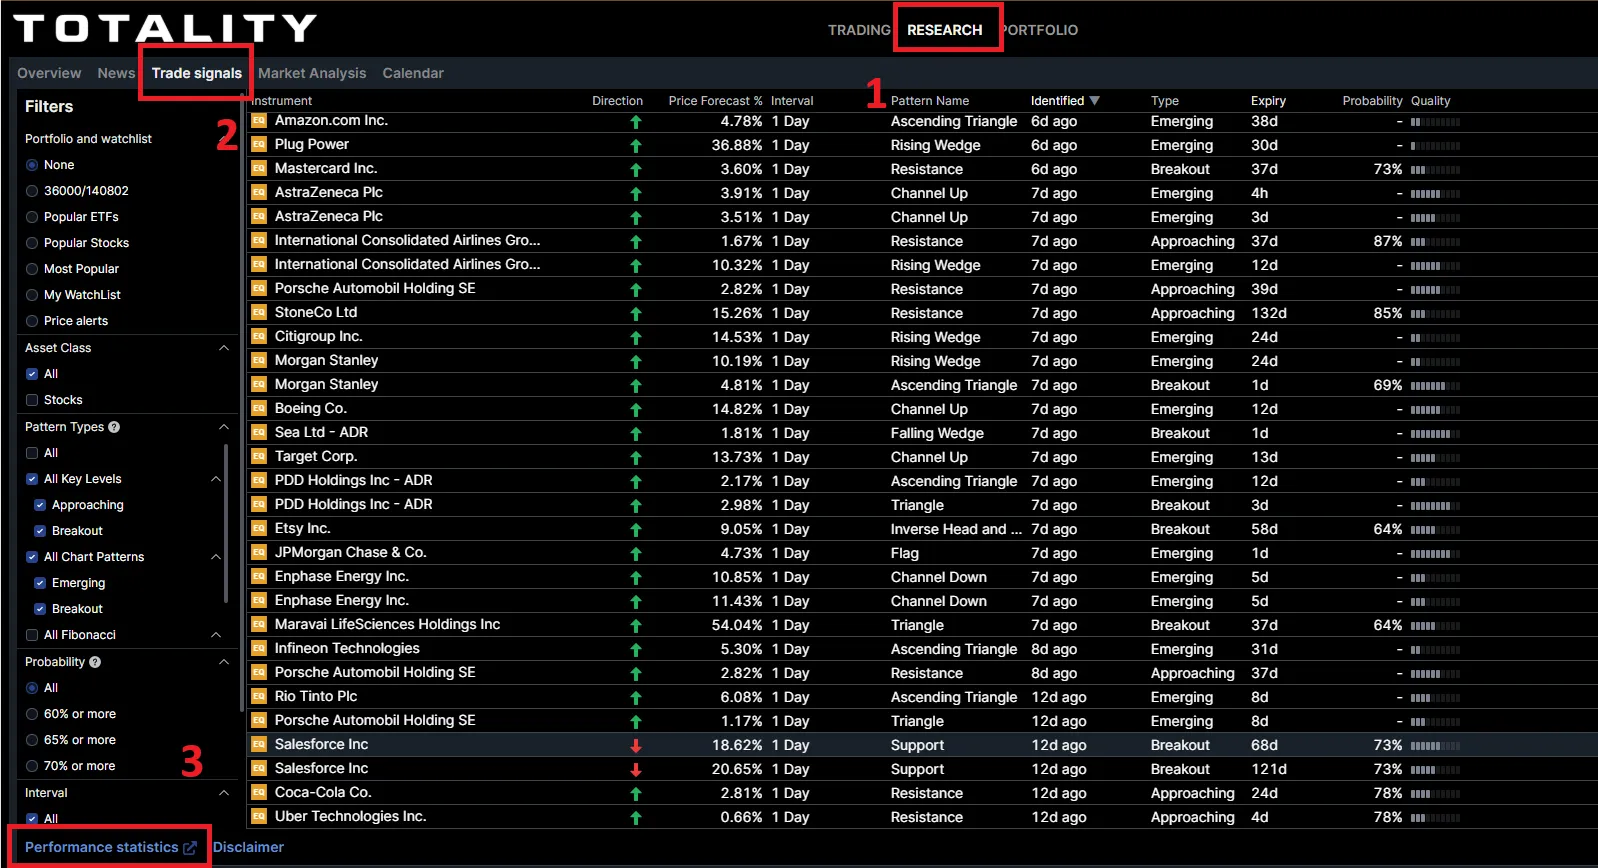The image size is (1598, 868).
Task: Click the help icon next to Pattern Types
Action: coord(114,427)
